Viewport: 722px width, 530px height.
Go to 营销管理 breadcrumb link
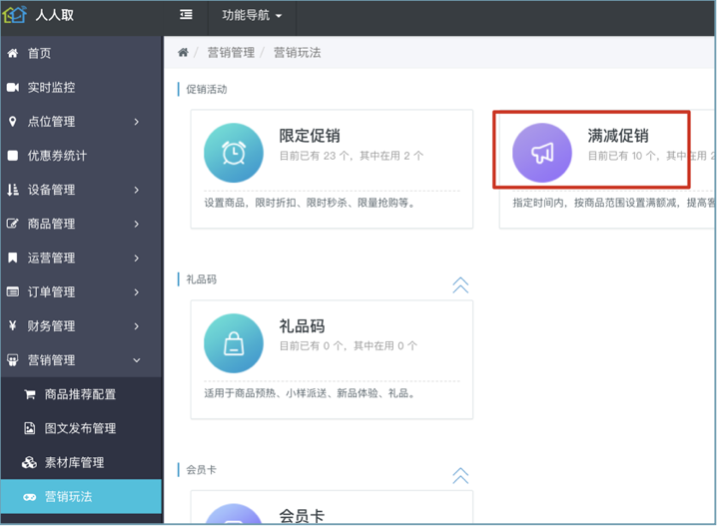(x=231, y=52)
